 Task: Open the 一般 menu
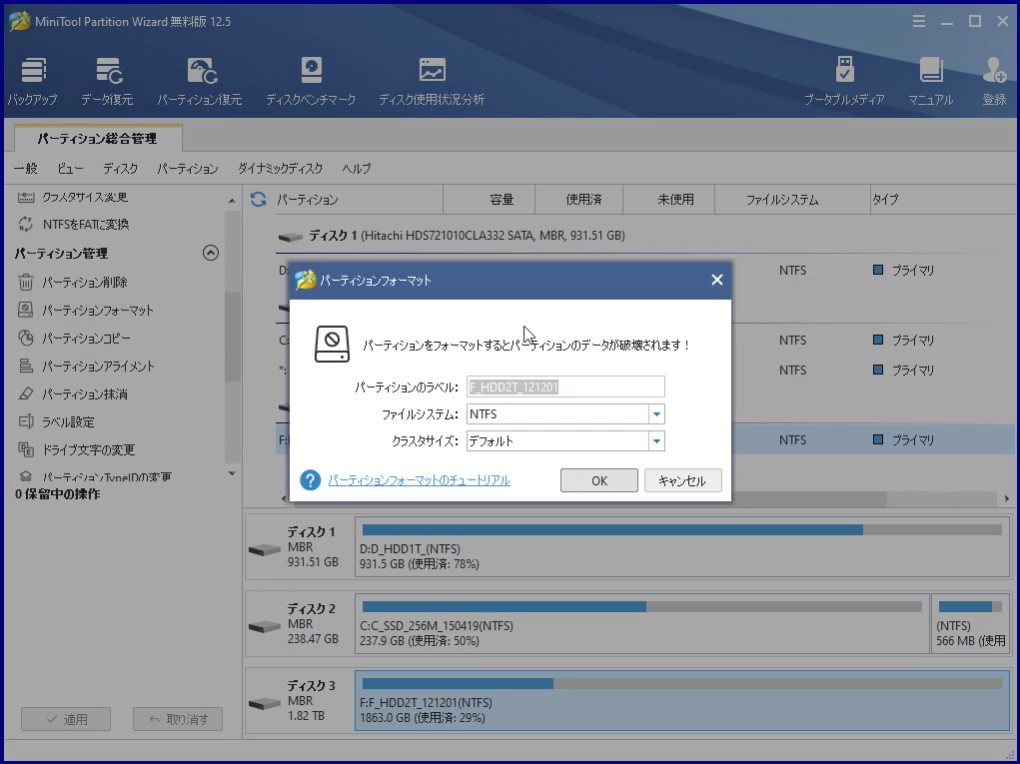[x=26, y=169]
